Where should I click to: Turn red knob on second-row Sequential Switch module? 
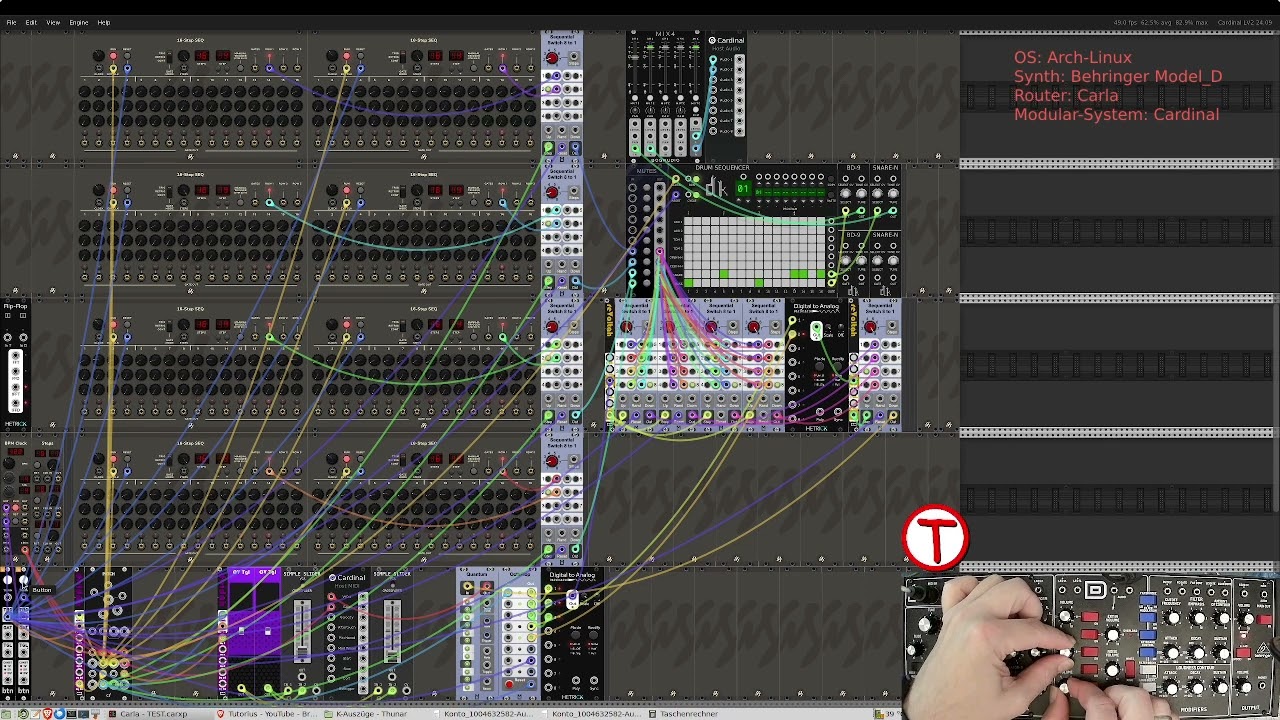(x=551, y=192)
